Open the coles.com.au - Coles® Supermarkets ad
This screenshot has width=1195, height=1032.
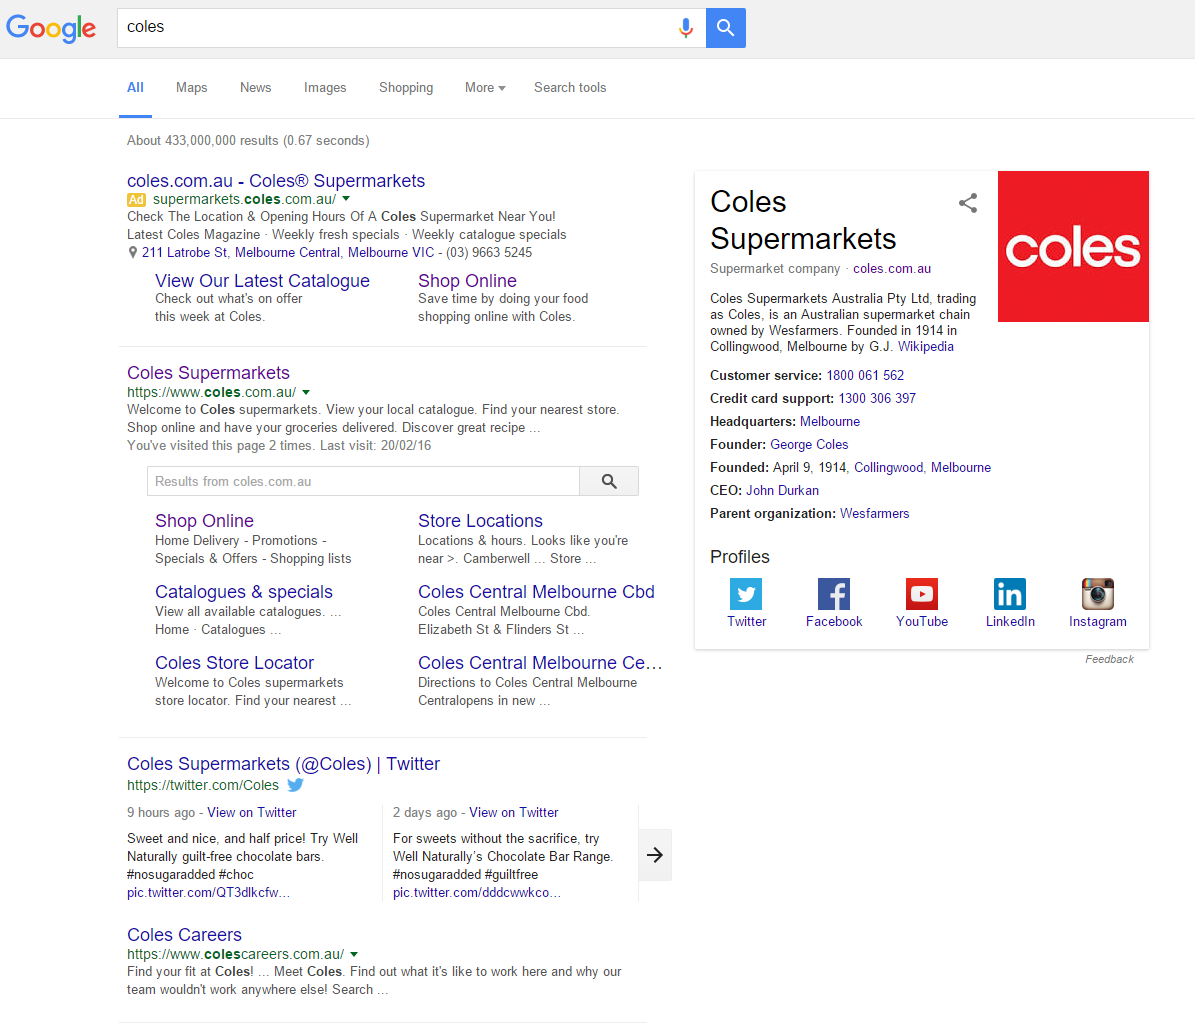pyautogui.click(x=276, y=181)
